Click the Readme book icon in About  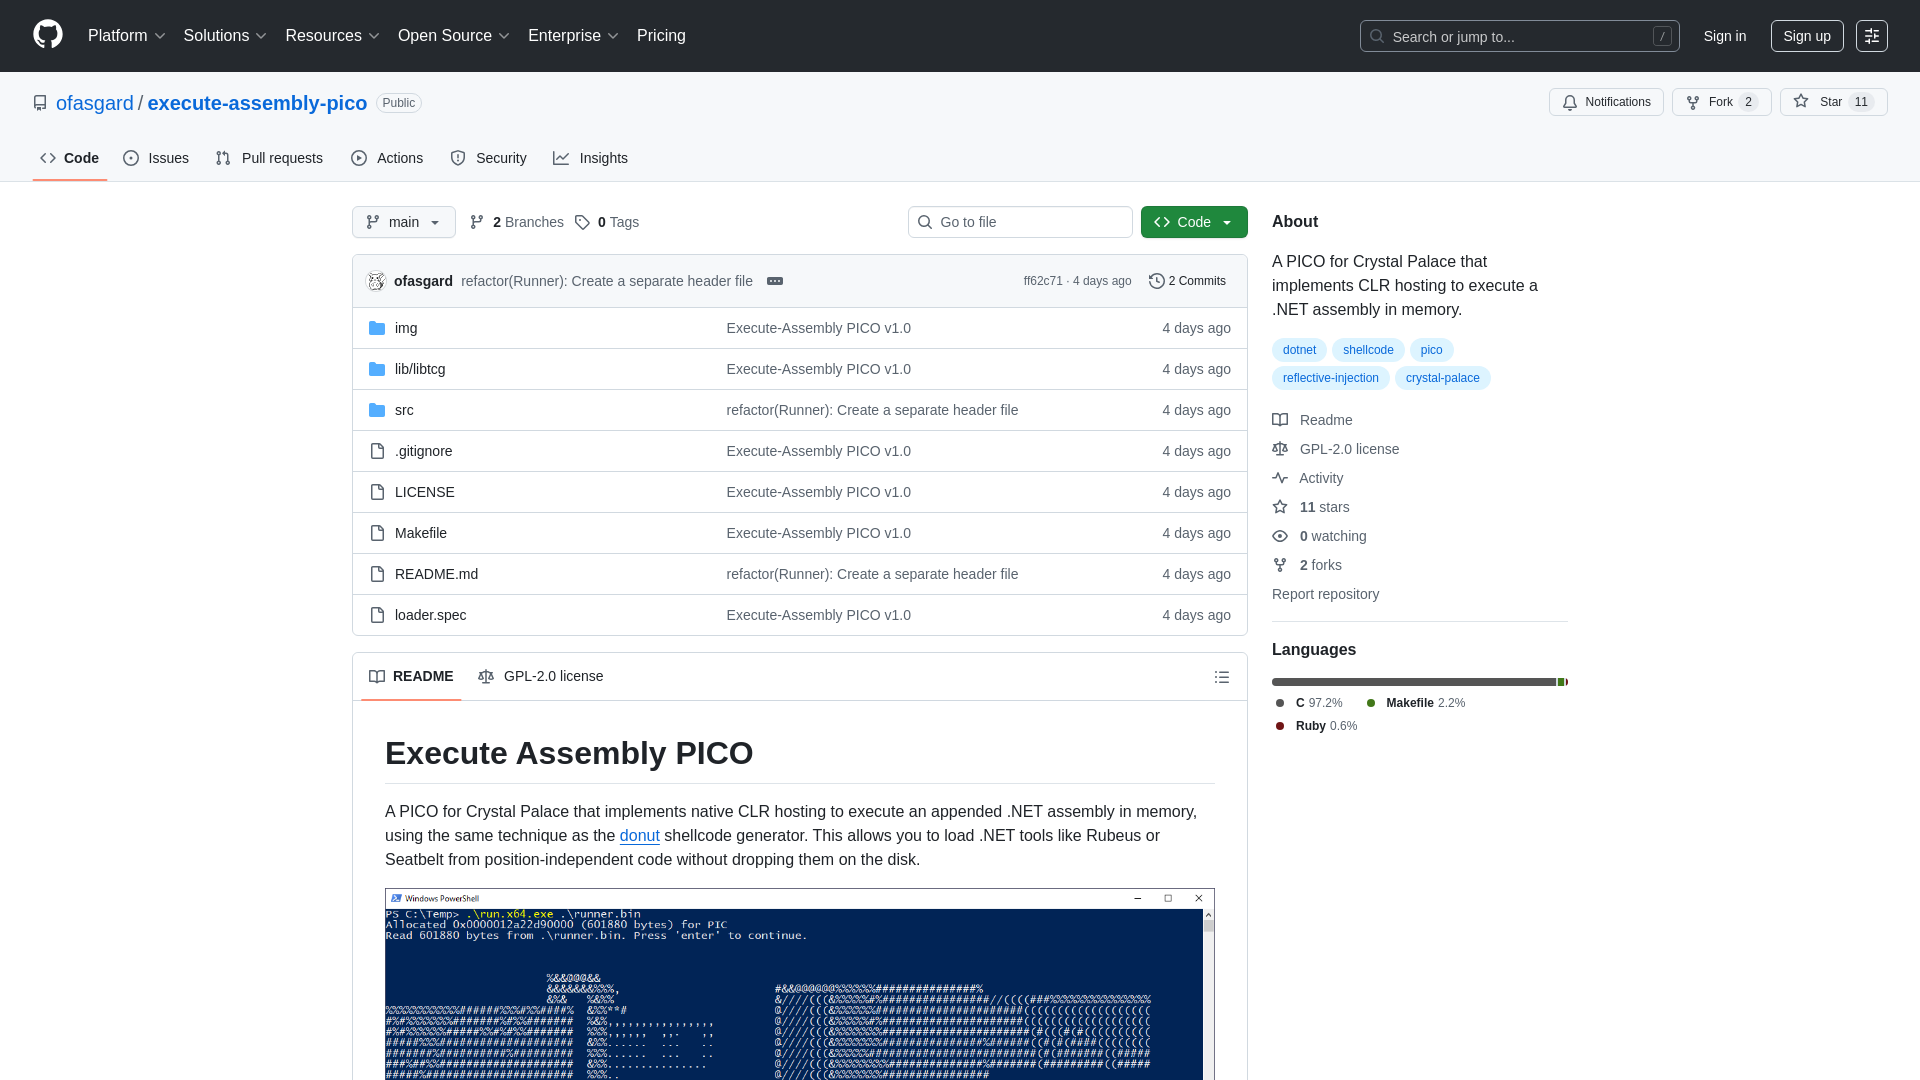point(1281,420)
